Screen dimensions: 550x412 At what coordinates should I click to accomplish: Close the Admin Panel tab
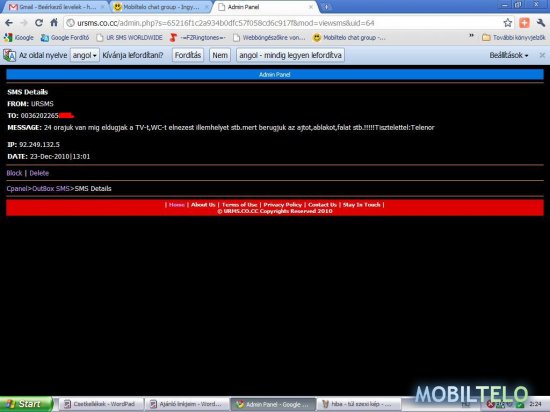311,7
